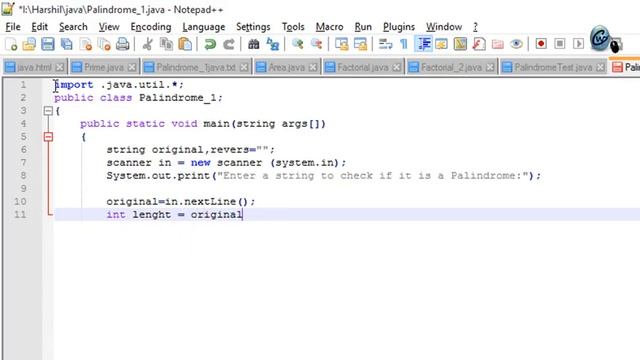Place cursor on 'public class Palindrome_1;' line
The image size is (640, 360).
138,98
